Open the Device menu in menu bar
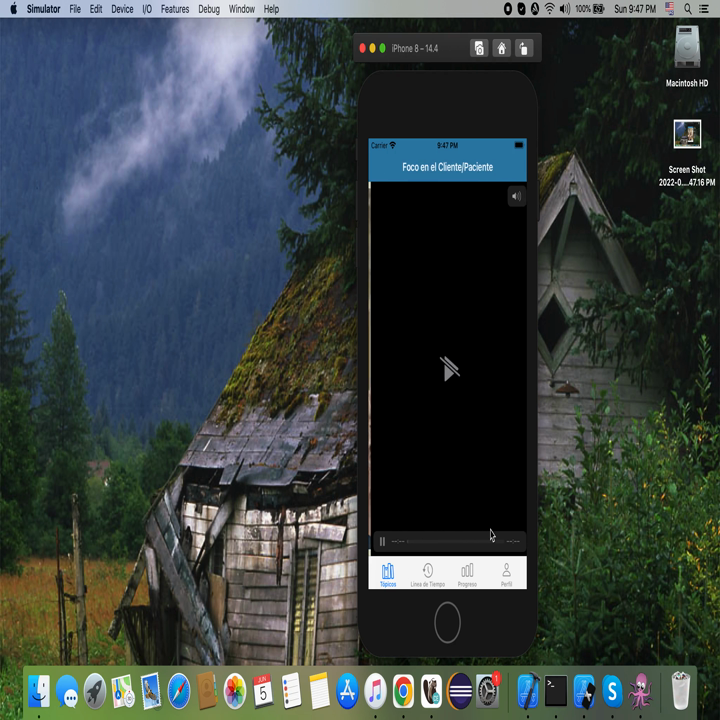Screen dimensions: 720x720 (122, 9)
